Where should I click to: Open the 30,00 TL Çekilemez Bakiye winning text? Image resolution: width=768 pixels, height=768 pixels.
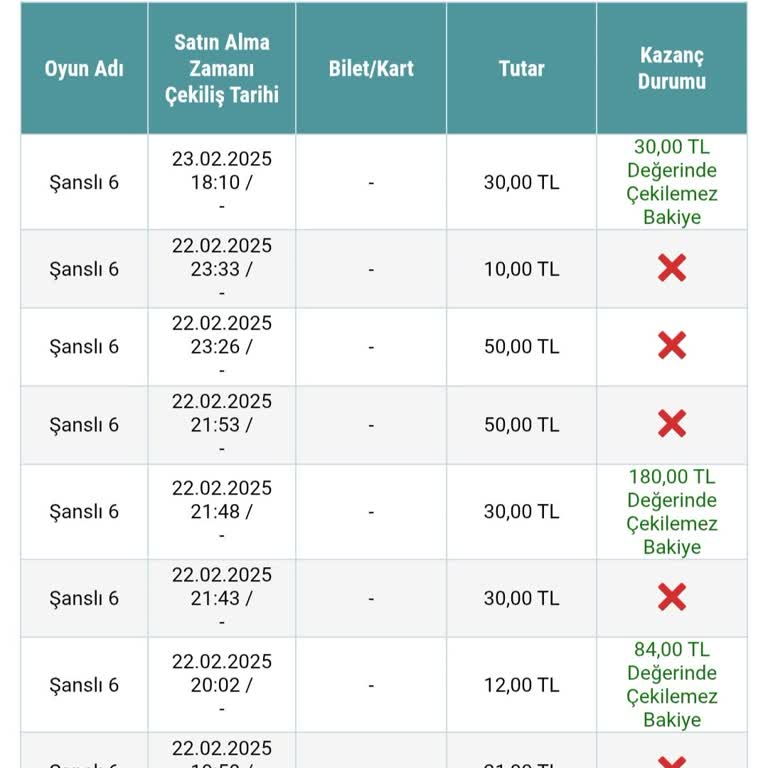click(x=672, y=182)
